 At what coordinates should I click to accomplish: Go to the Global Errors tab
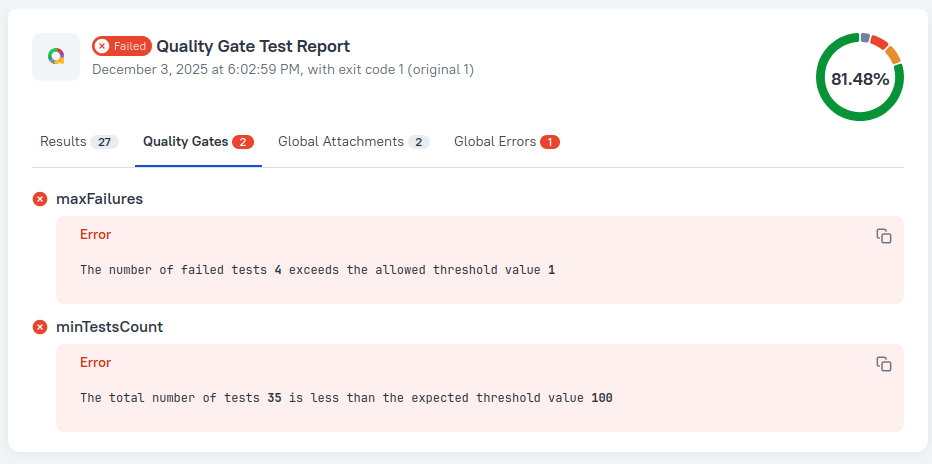(x=506, y=142)
